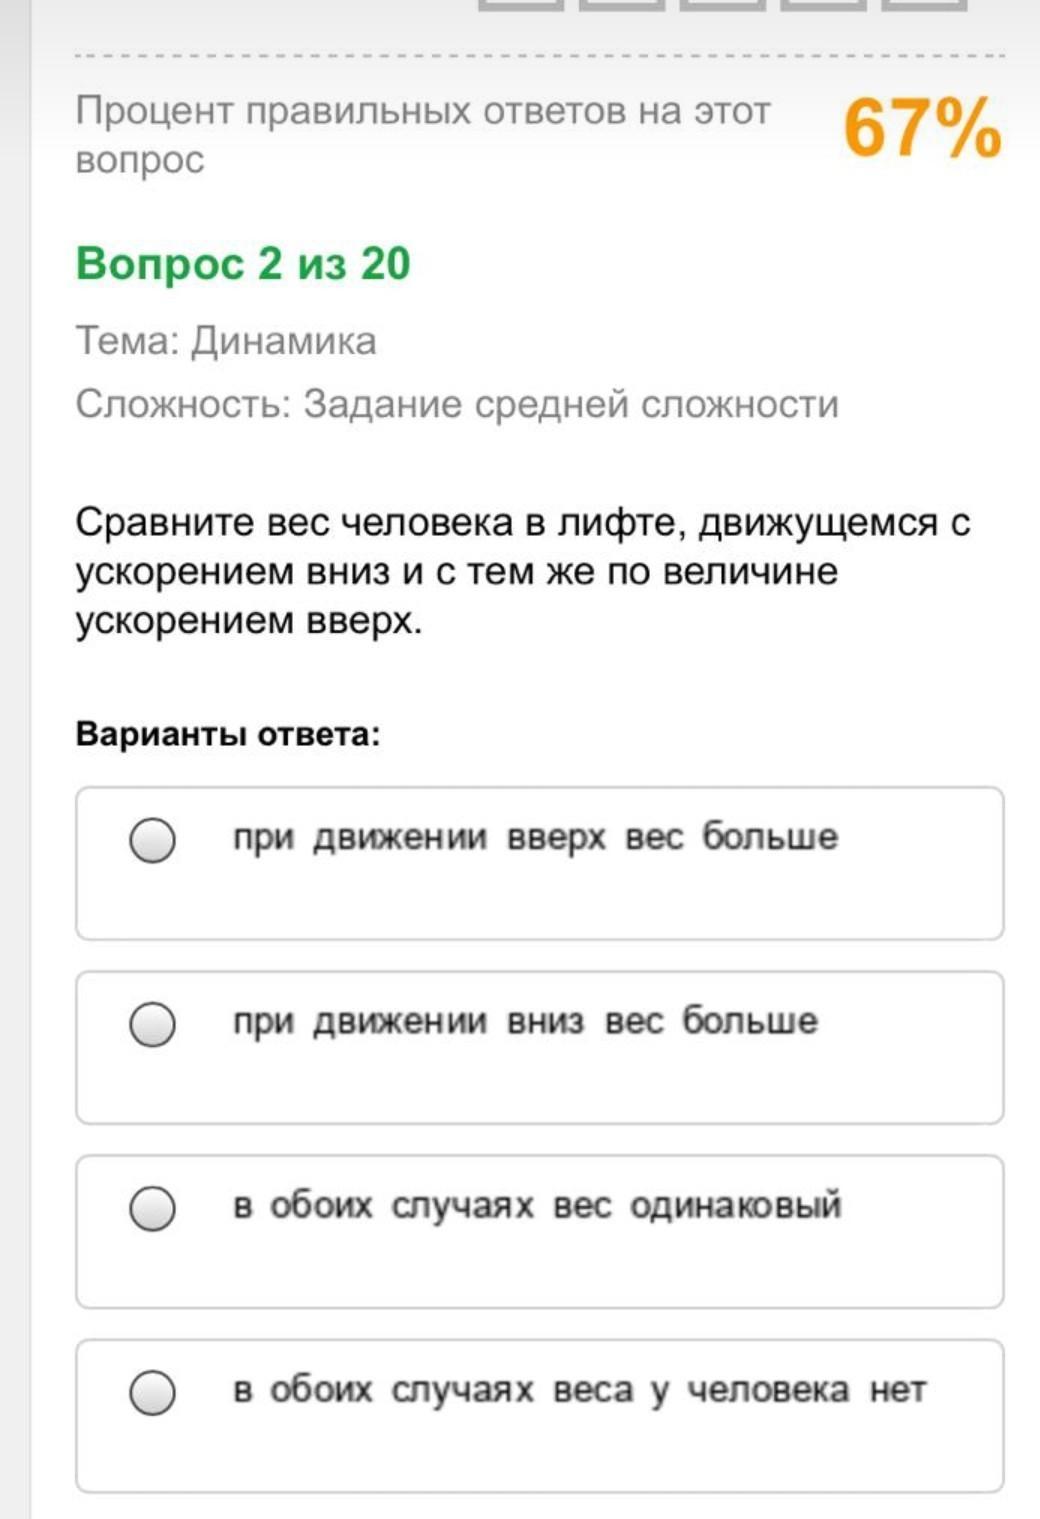Click the 'Тема: Динамика' line
1040x1519 pixels.
(x=226, y=342)
